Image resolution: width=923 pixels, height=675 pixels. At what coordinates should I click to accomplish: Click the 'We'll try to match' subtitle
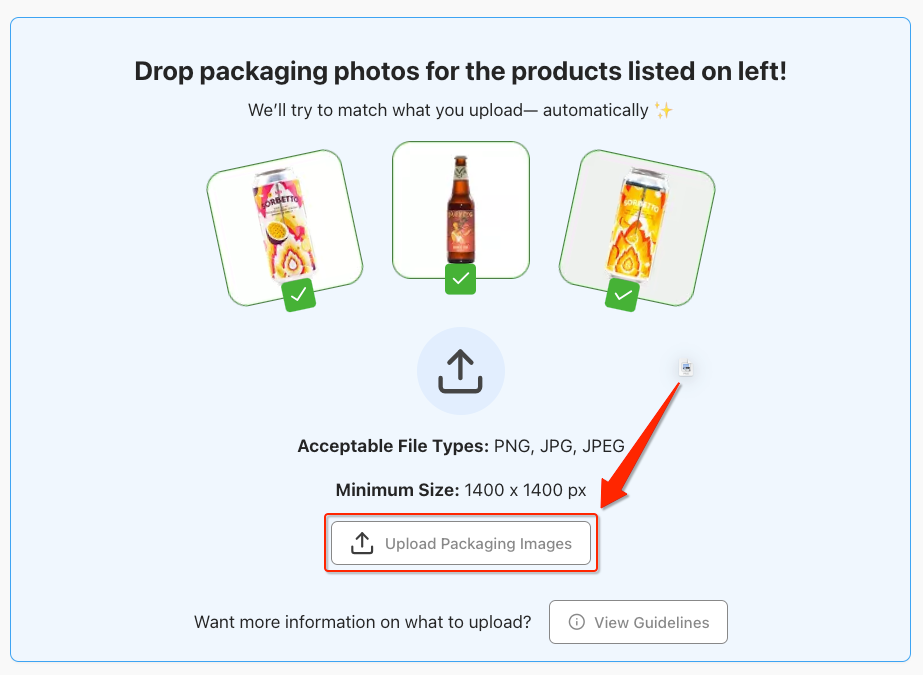point(448,110)
